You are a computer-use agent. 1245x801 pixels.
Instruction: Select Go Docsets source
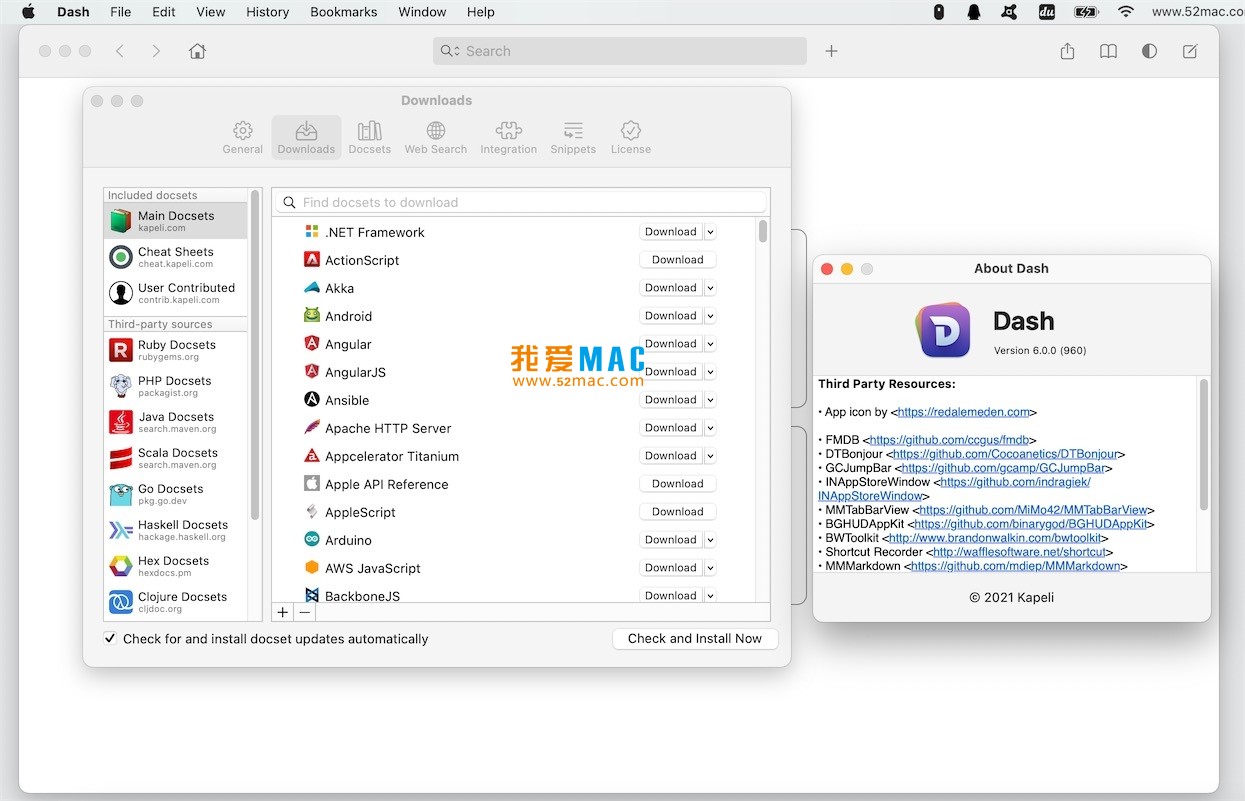tap(175, 494)
